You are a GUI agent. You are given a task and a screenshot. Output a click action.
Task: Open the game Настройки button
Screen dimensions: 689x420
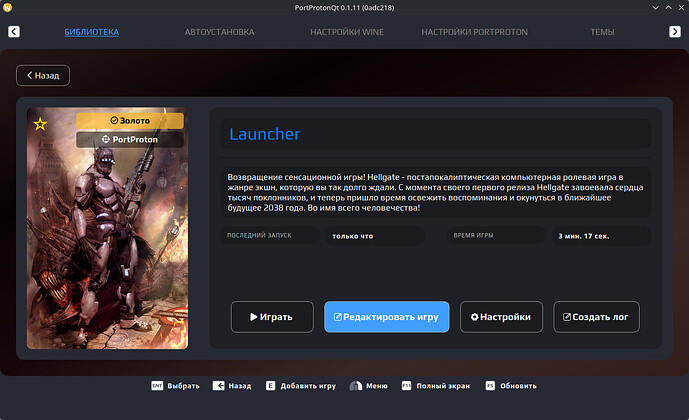(501, 317)
